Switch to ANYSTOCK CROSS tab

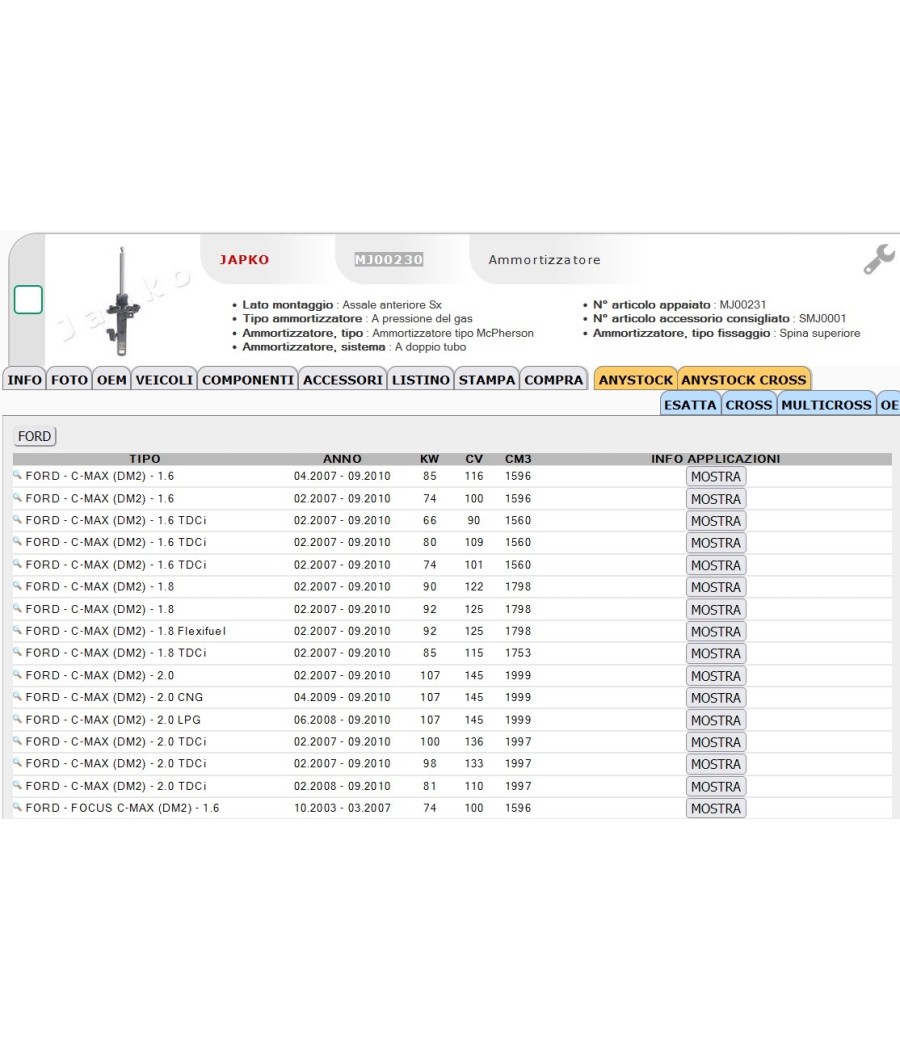[x=744, y=380]
